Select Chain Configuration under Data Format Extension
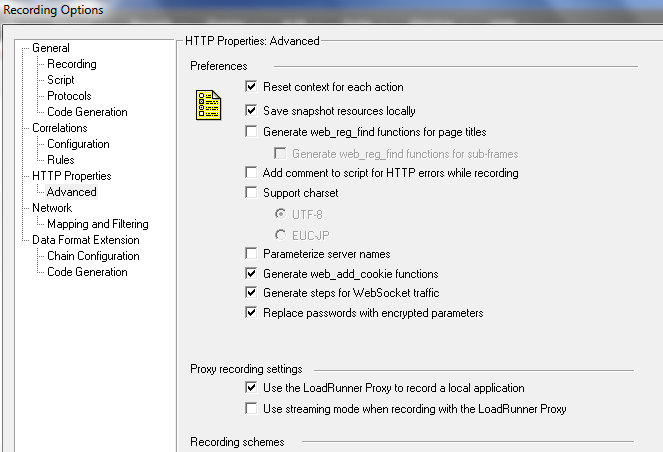Viewport: 663px width, 452px height. [93, 256]
